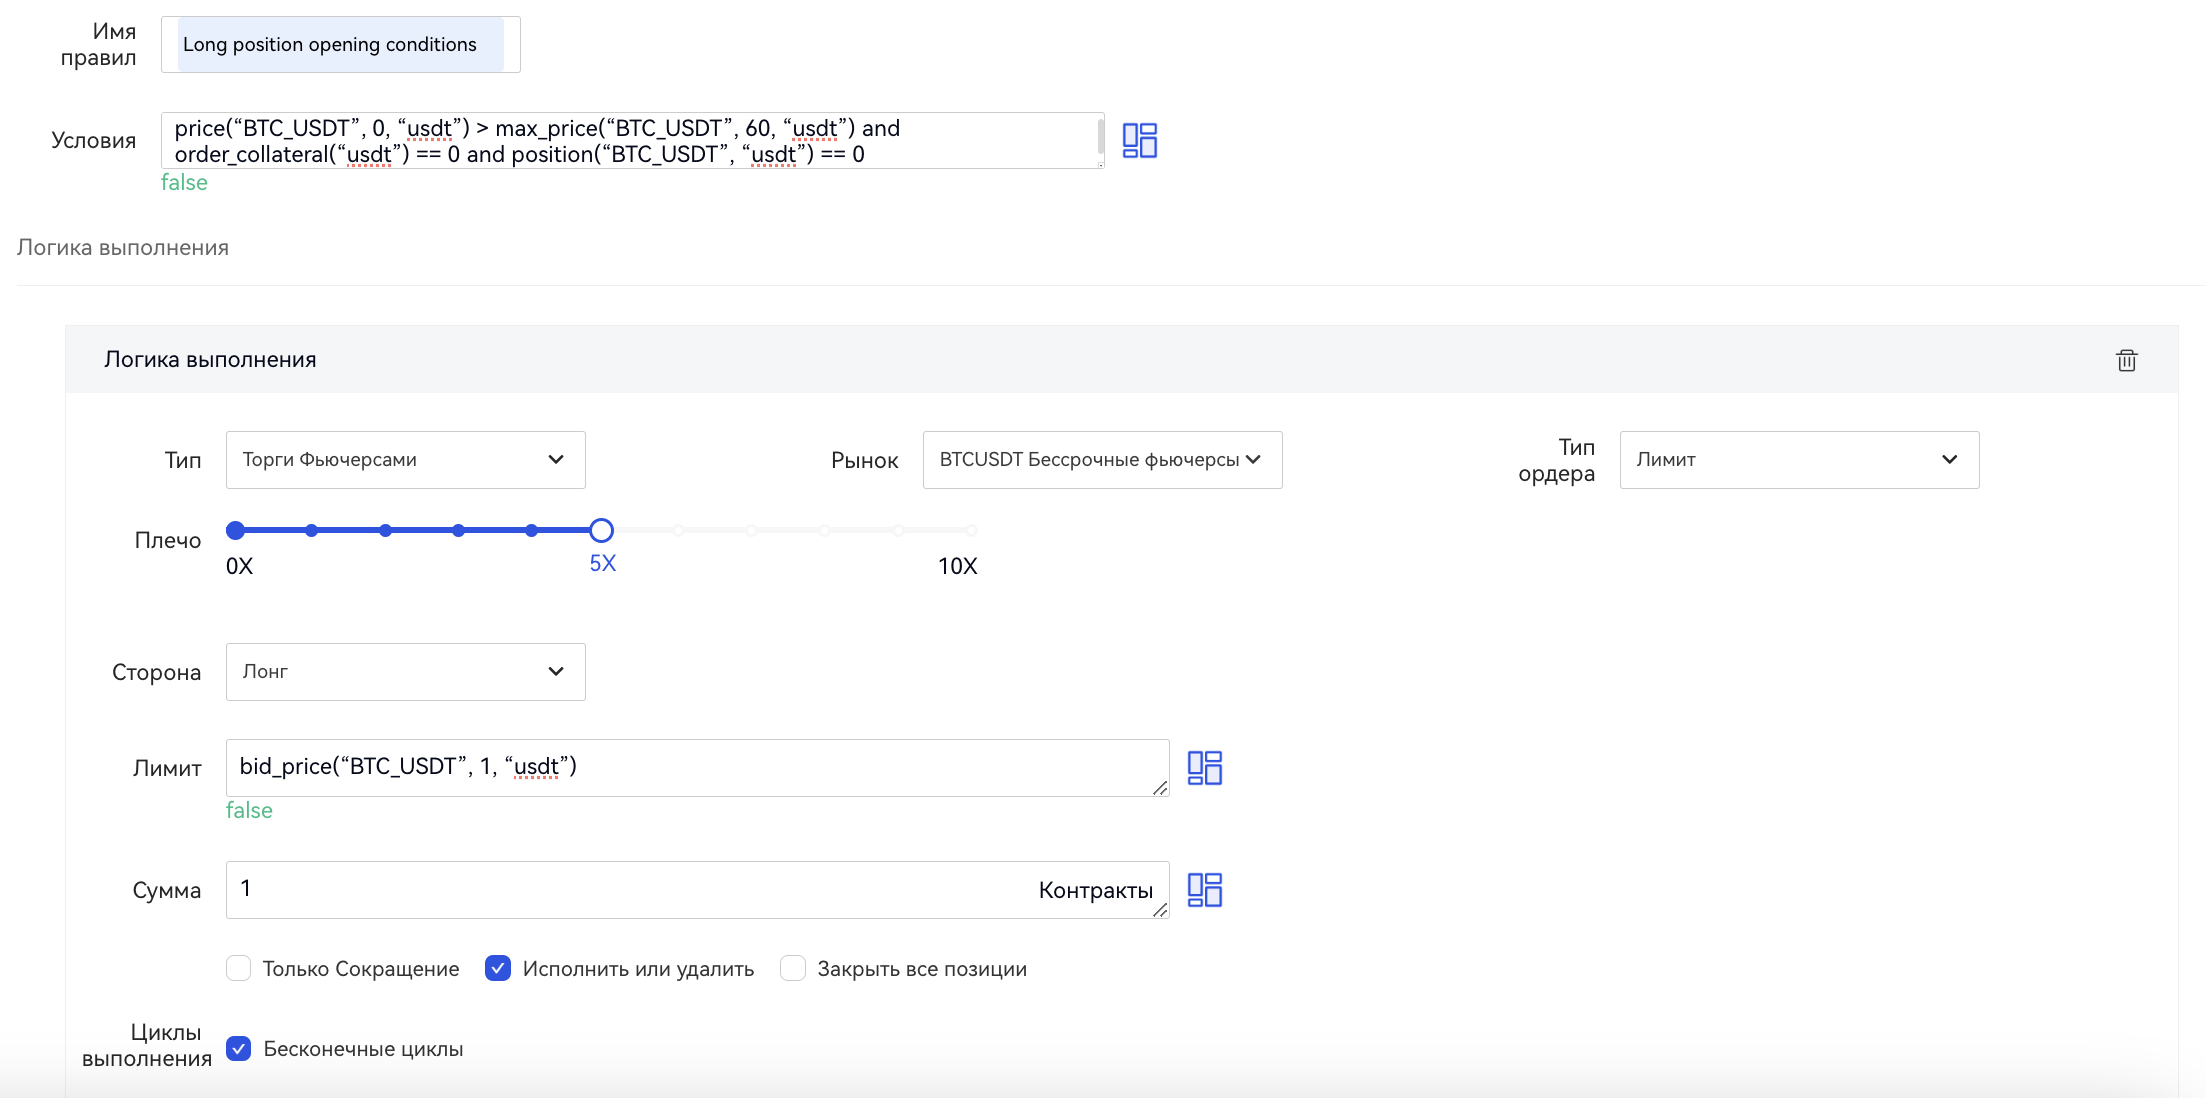Uncheck Исполнить или удалить checkbox
The height and width of the screenshot is (1098, 2206).
click(x=497, y=968)
